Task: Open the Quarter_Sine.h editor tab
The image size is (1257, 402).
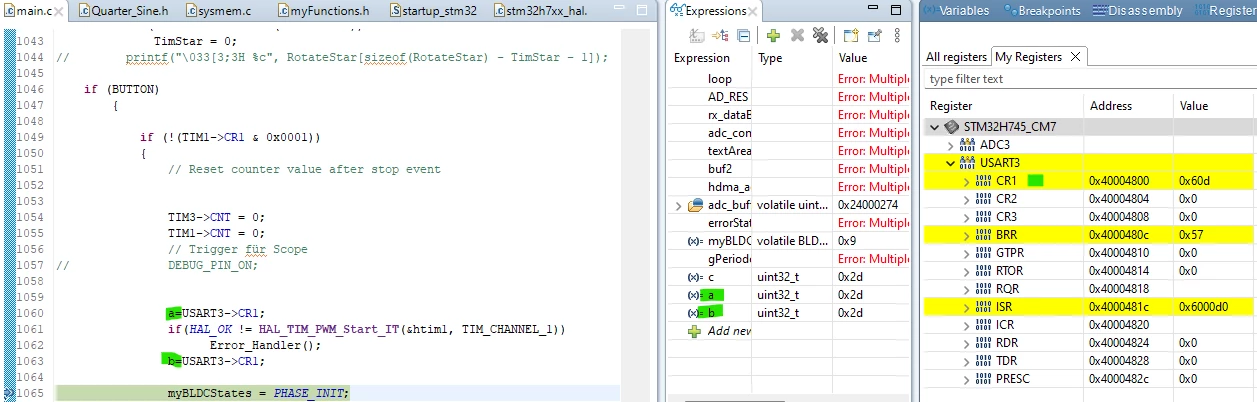Action: pyautogui.click(x=123, y=11)
